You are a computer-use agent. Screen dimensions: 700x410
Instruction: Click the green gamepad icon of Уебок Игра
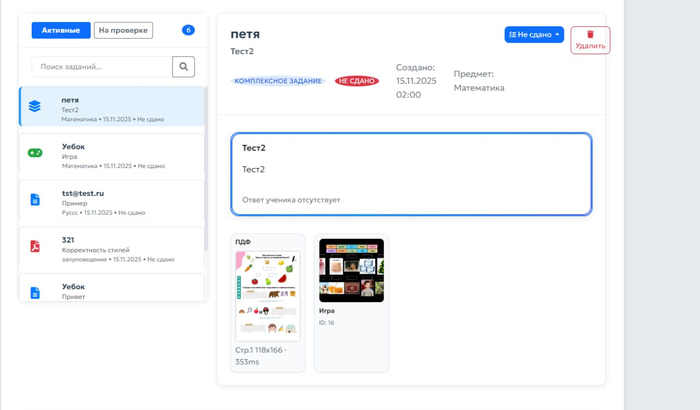click(35, 153)
